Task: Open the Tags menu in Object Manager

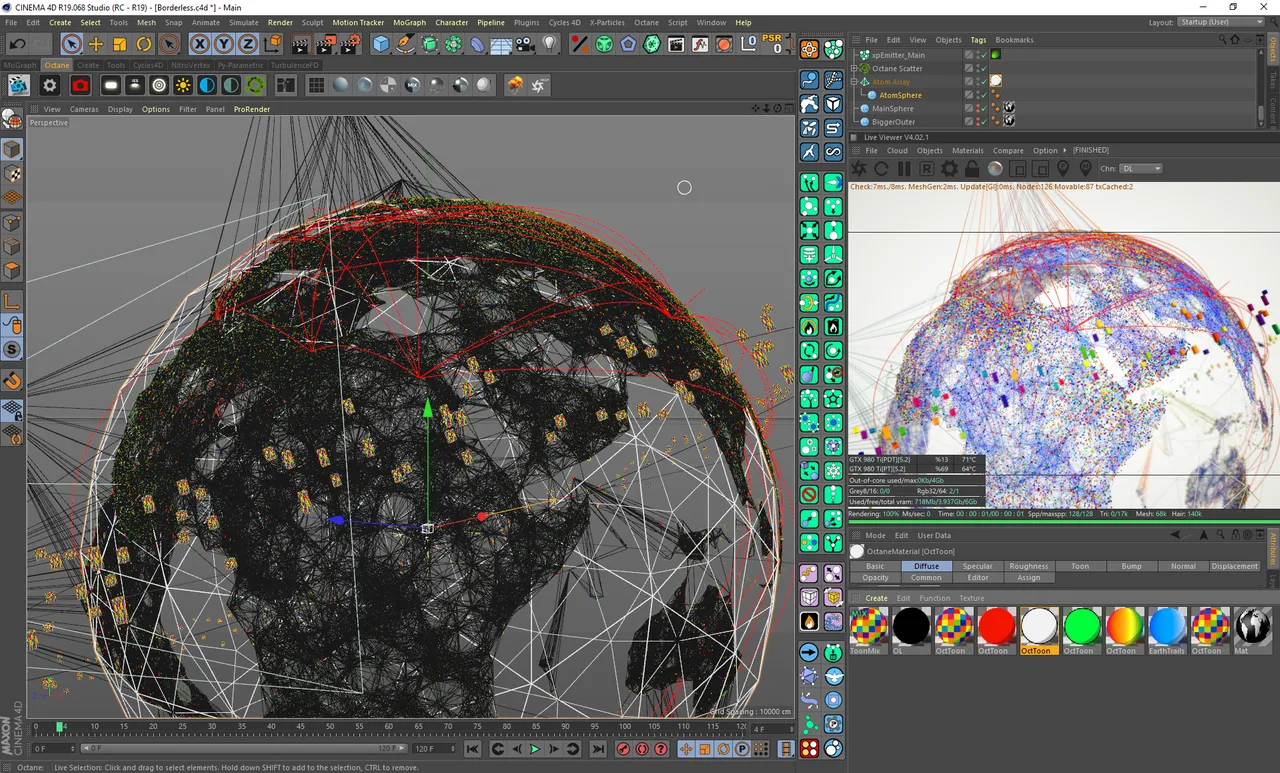Action: [x=978, y=40]
